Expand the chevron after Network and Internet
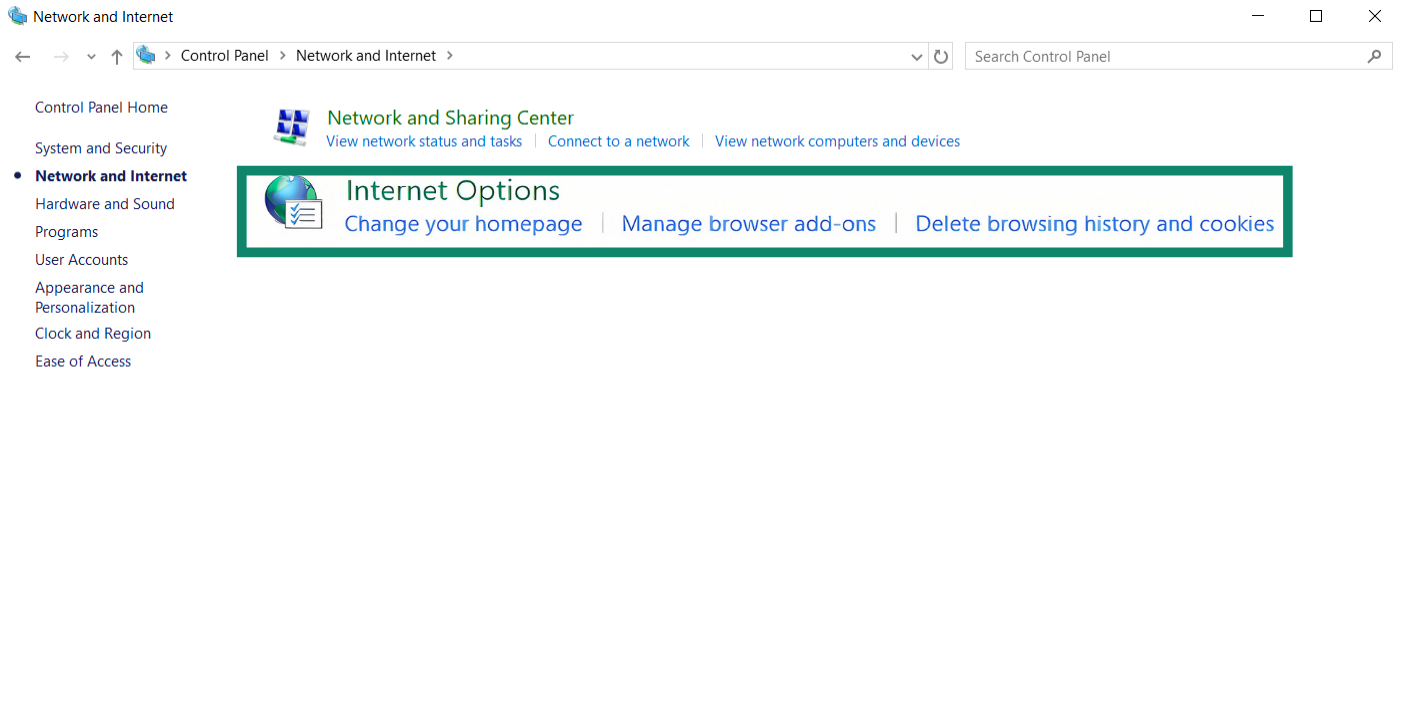1404x712 pixels. point(449,56)
